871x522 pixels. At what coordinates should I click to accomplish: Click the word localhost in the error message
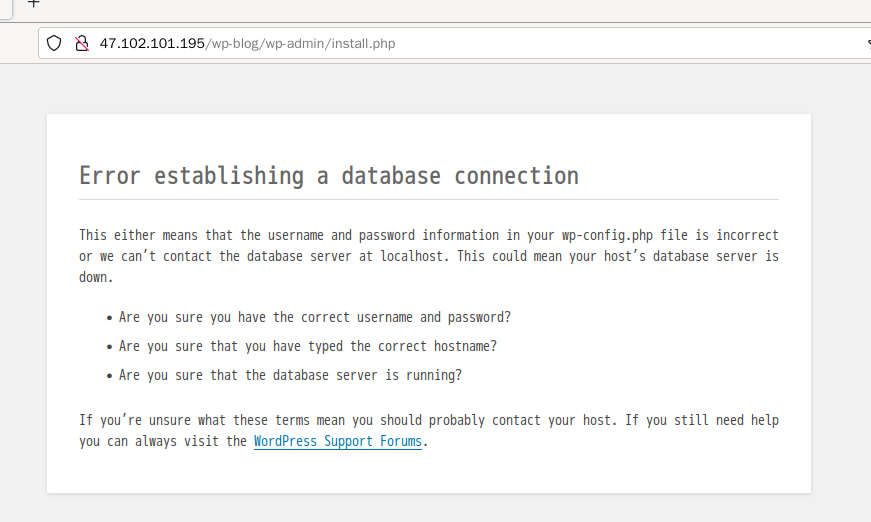tap(412, 257)
